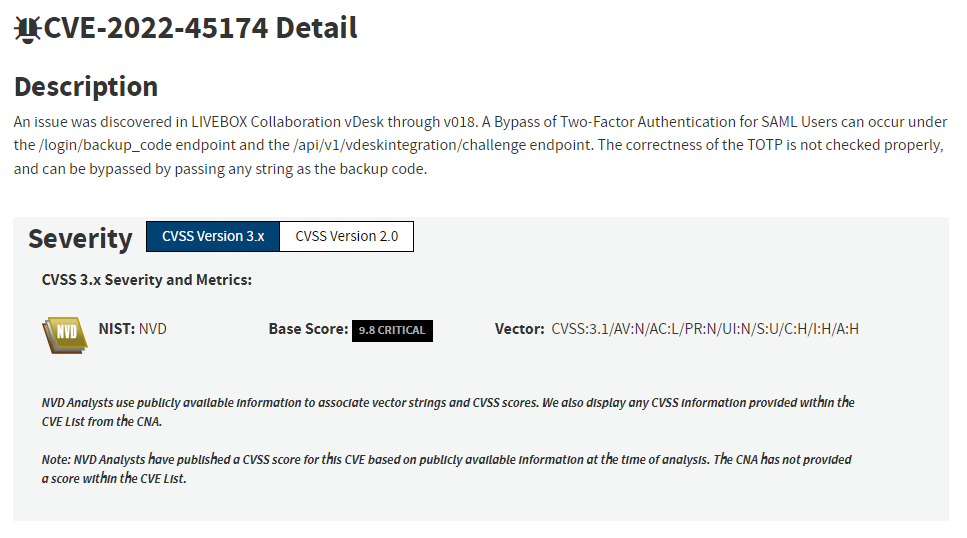The width and height of the screenshot is (967, 538).
Task: Click the Base Score label
Action: click(308, 329)
